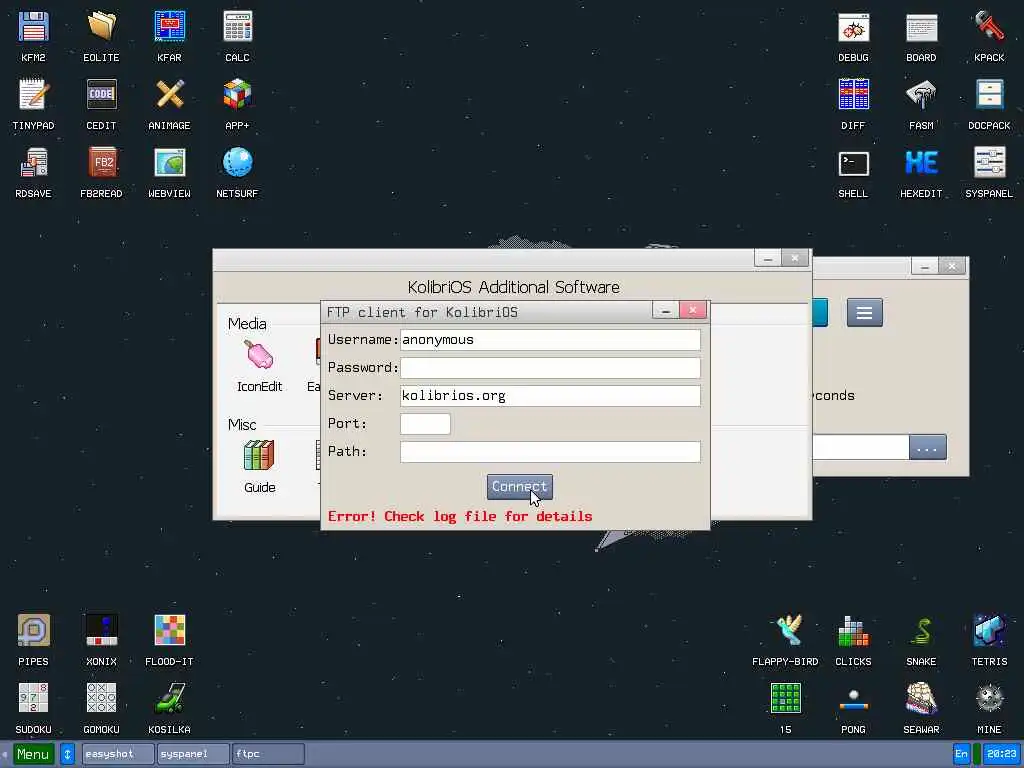The height and width of the screenshot is (768, 1024).
Task: Open the KFAR desktop icon
Action: [169, 27]
